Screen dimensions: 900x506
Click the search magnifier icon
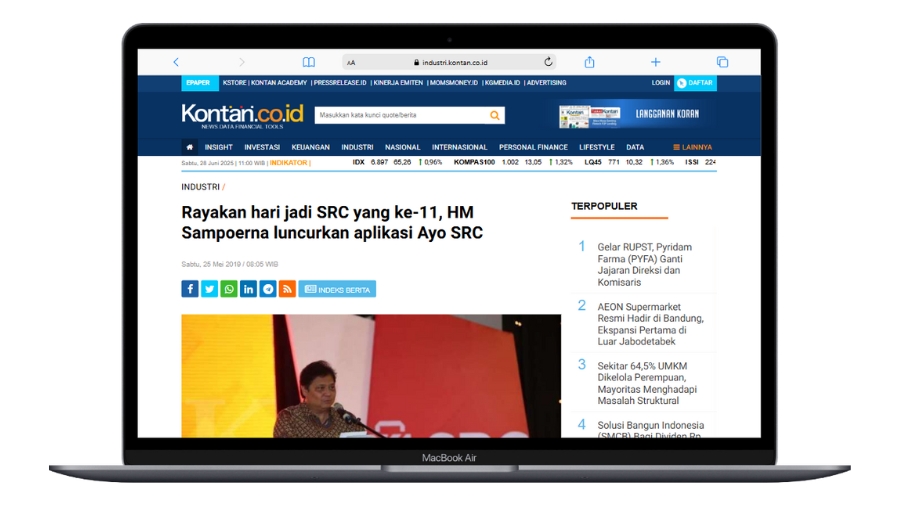[494, 115]
